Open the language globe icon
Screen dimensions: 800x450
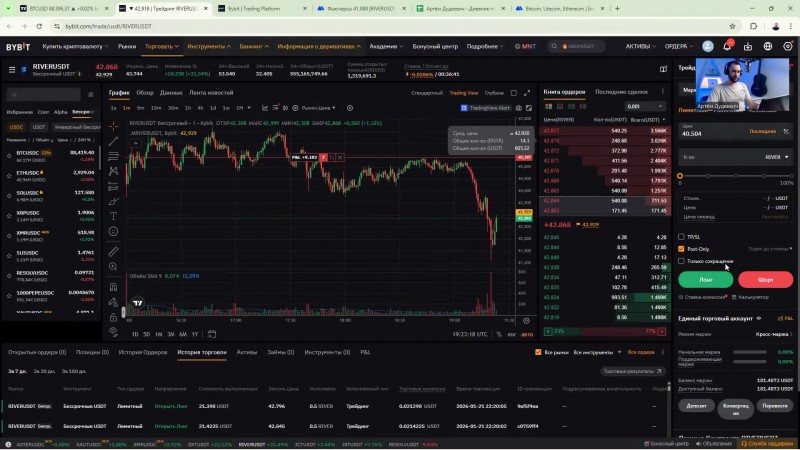click(x=767, y=46)
